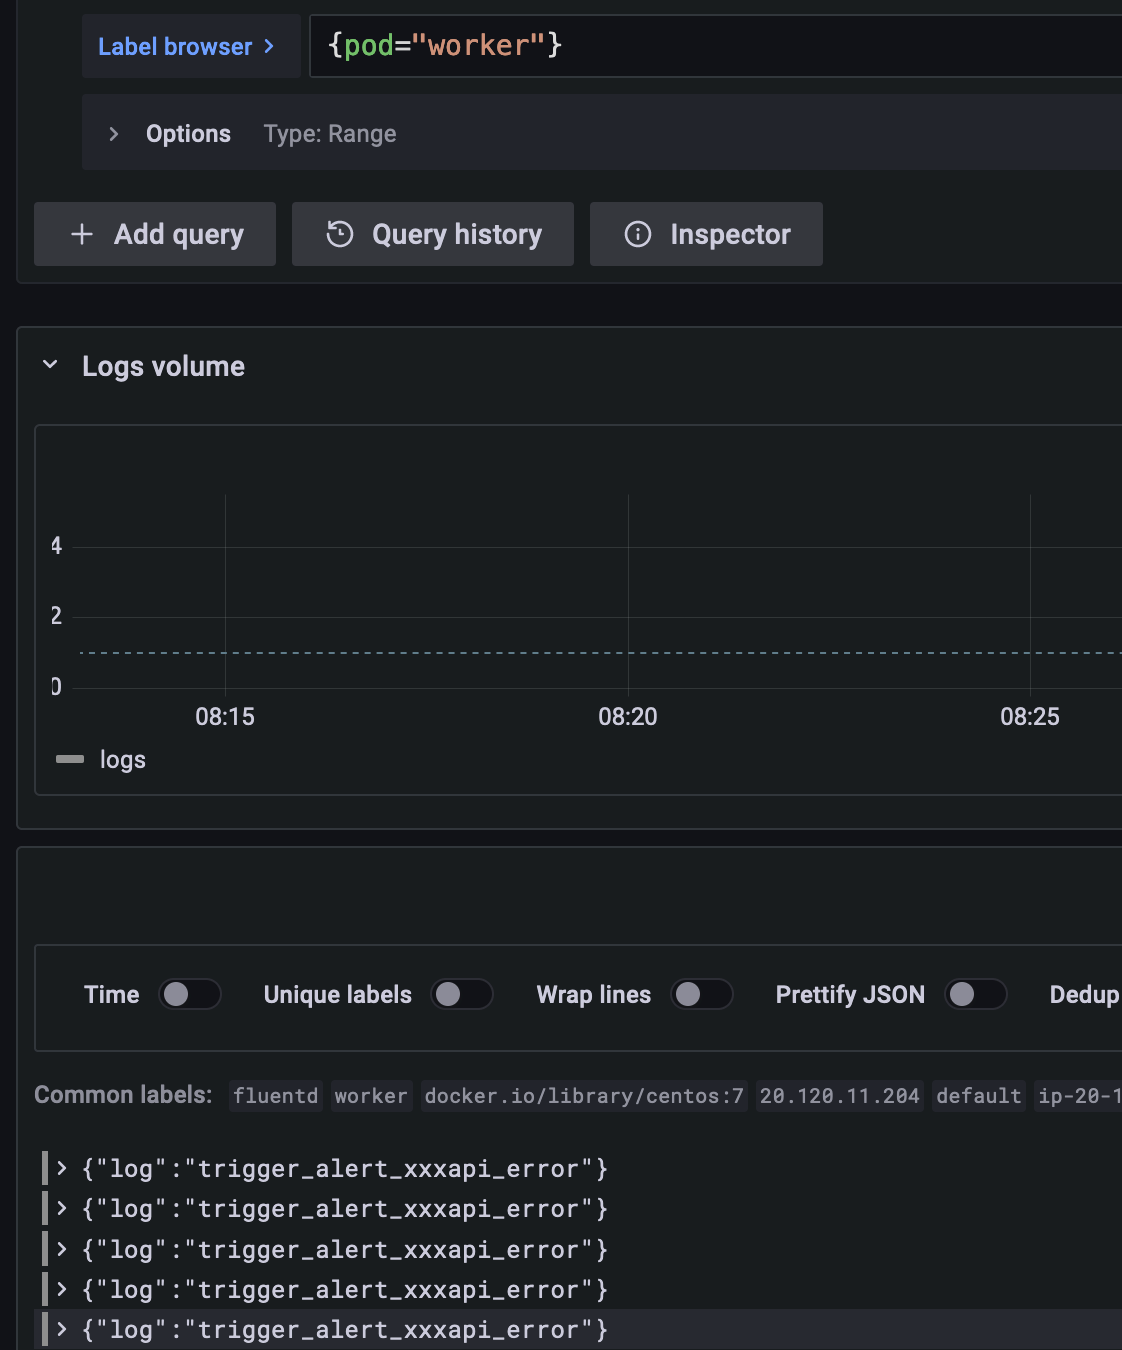1122x1350 pixels.
Task: Click the query input field with pod="worker"
Action: click(716, 46)
